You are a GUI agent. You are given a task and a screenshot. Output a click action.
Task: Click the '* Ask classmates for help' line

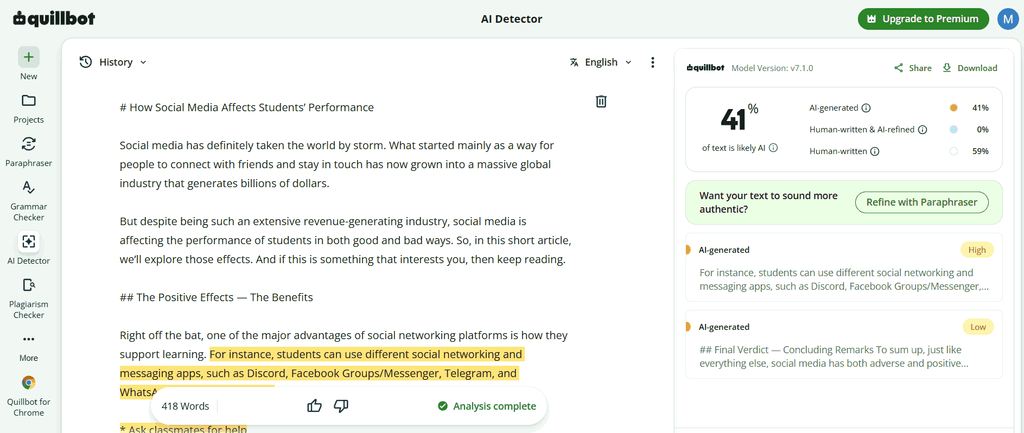pyautogui.click(x=184, y=428)
